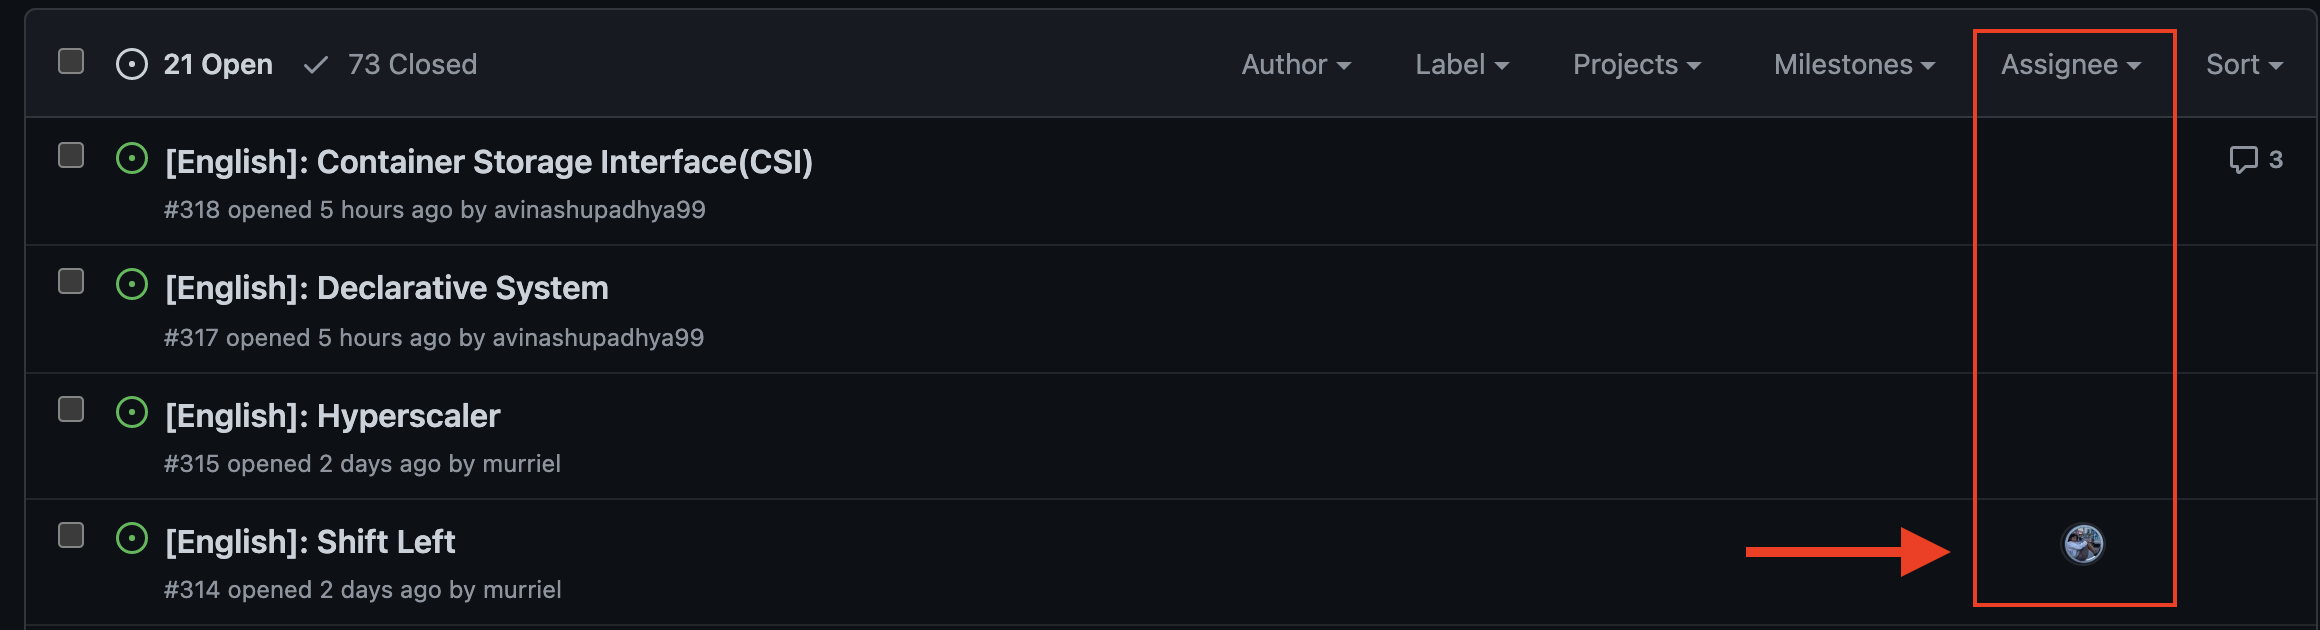The width and height of the screenshot is (2320, 630).
Task: Click open status icon for Container Storage Interface issue
Action: [132, 159]
